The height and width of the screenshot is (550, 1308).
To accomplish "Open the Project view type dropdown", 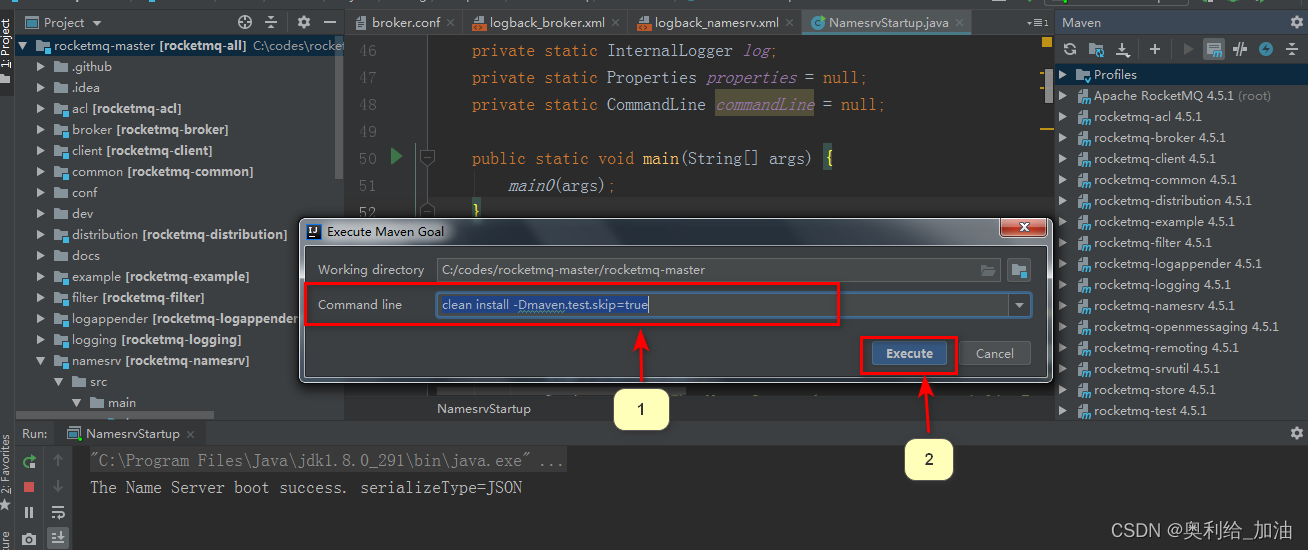I will point(97,23).
